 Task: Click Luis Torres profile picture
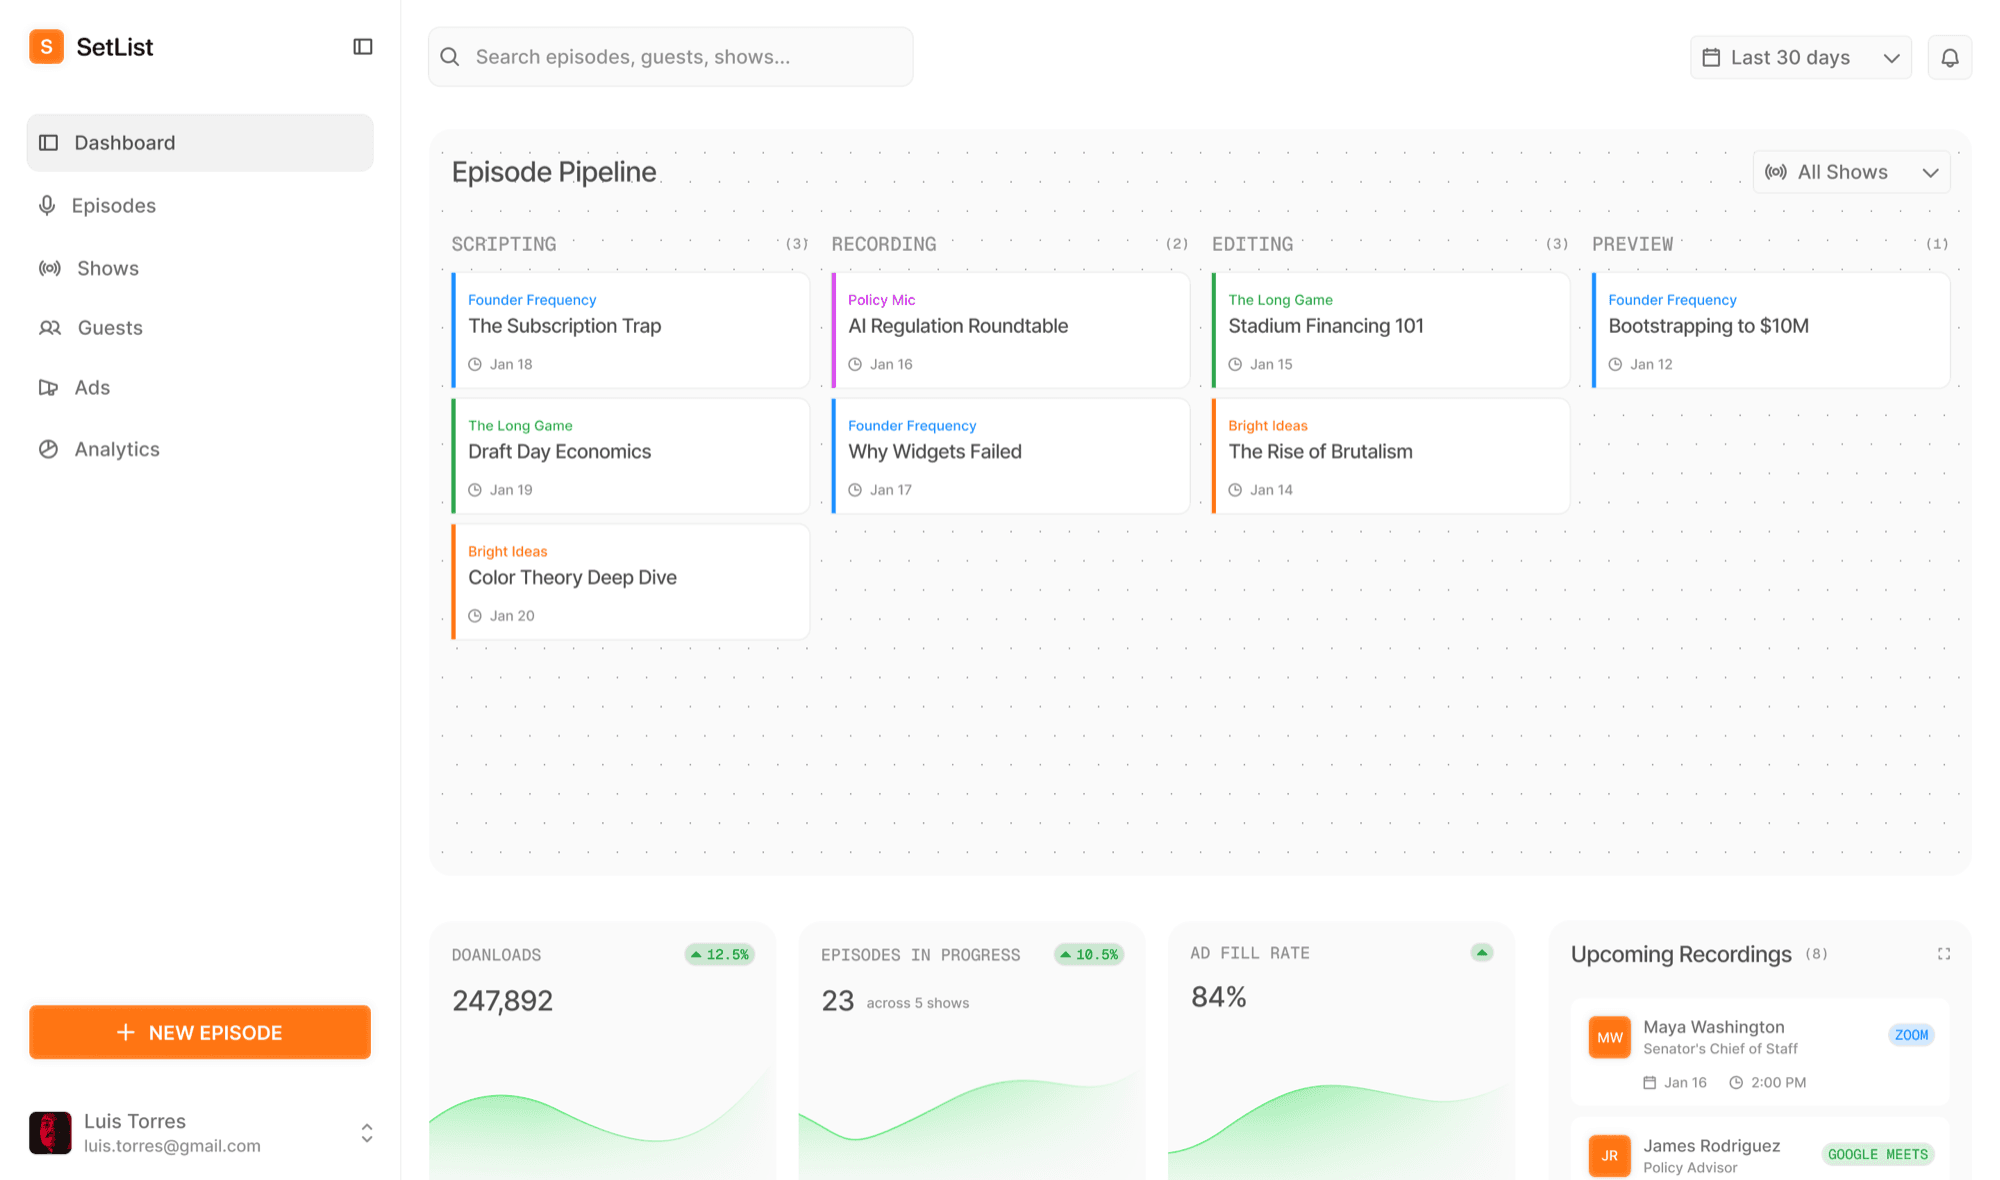pyautogui.click(x=50, y=1133)
